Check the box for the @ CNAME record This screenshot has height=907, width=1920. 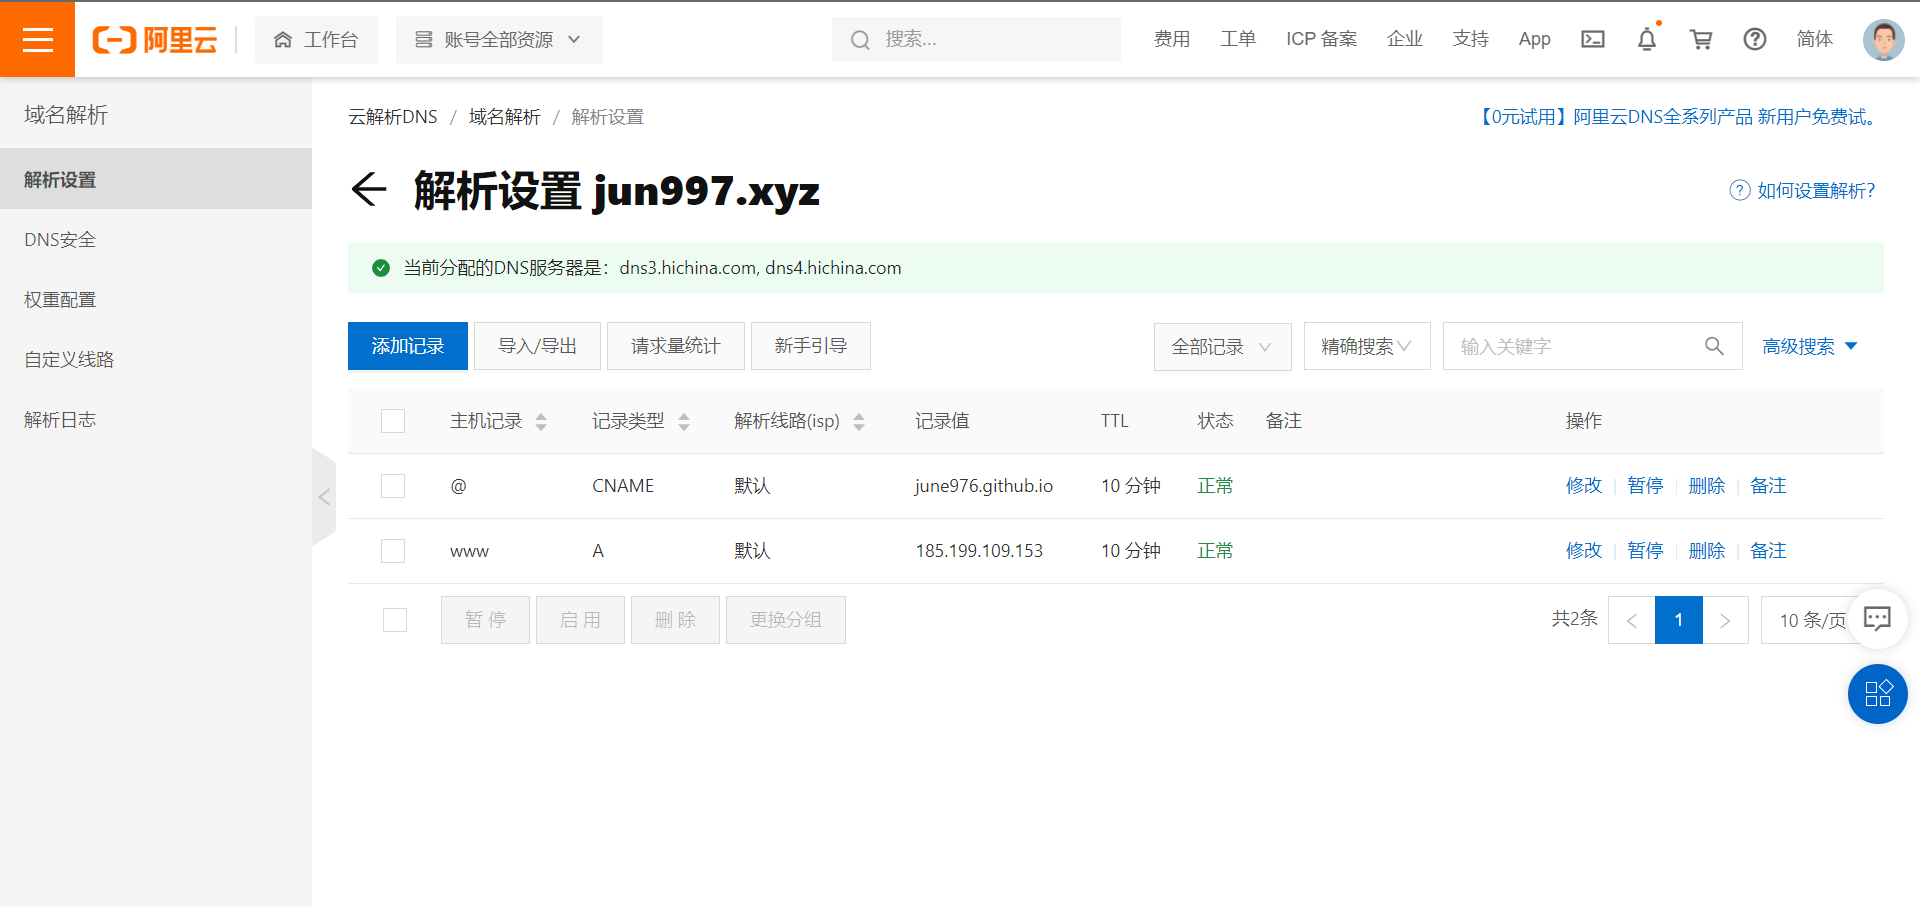click(x=393, y=486)
